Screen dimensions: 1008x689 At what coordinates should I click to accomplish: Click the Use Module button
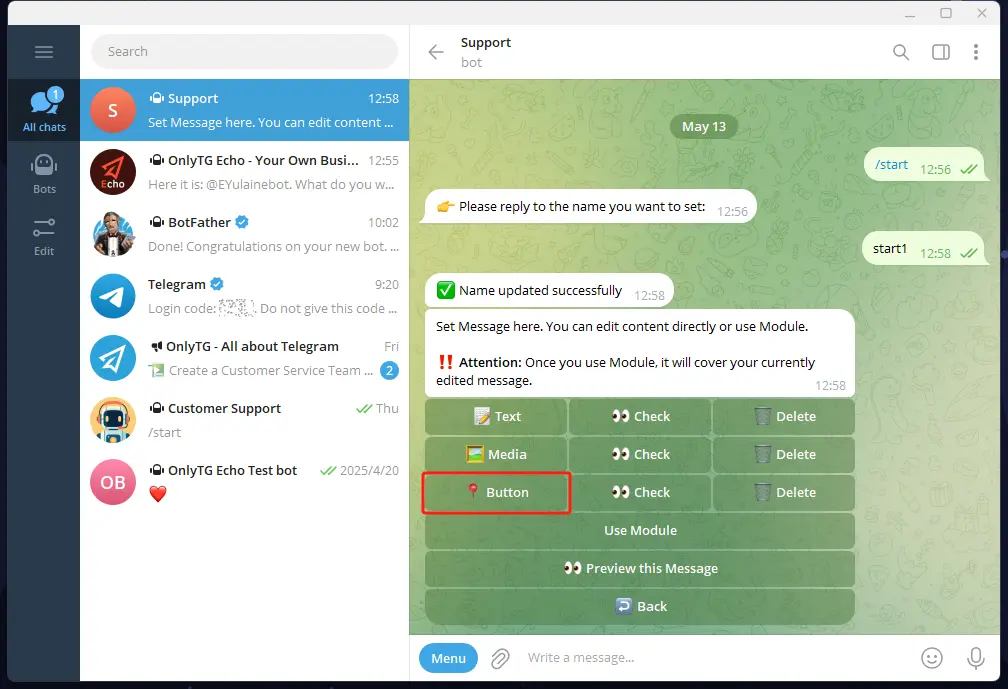(x=640, y=530)
